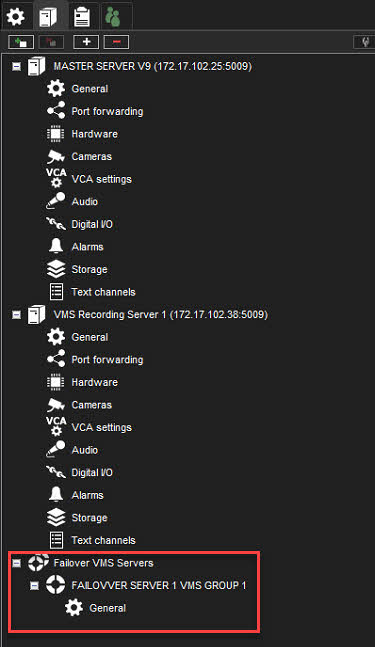Image resolution: width=375 pixels, height=647 pixels.
Task: Click the add server toolbar icon
Action: (21, 42)
